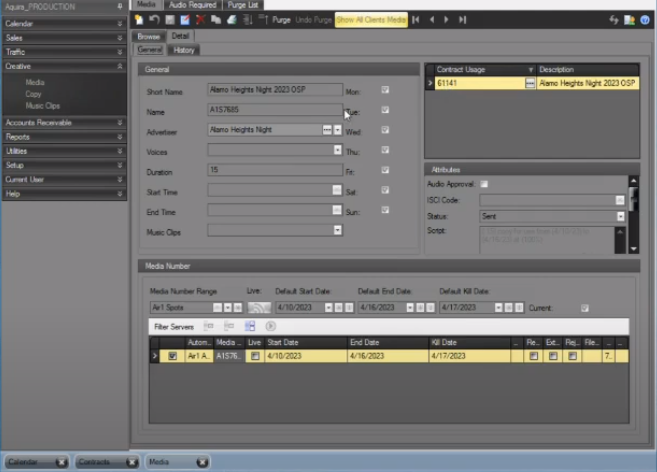The width and height of the screenshot is (657, 472).
Task: Open the Voices dropdown
Action: click(x=338, y=150)
